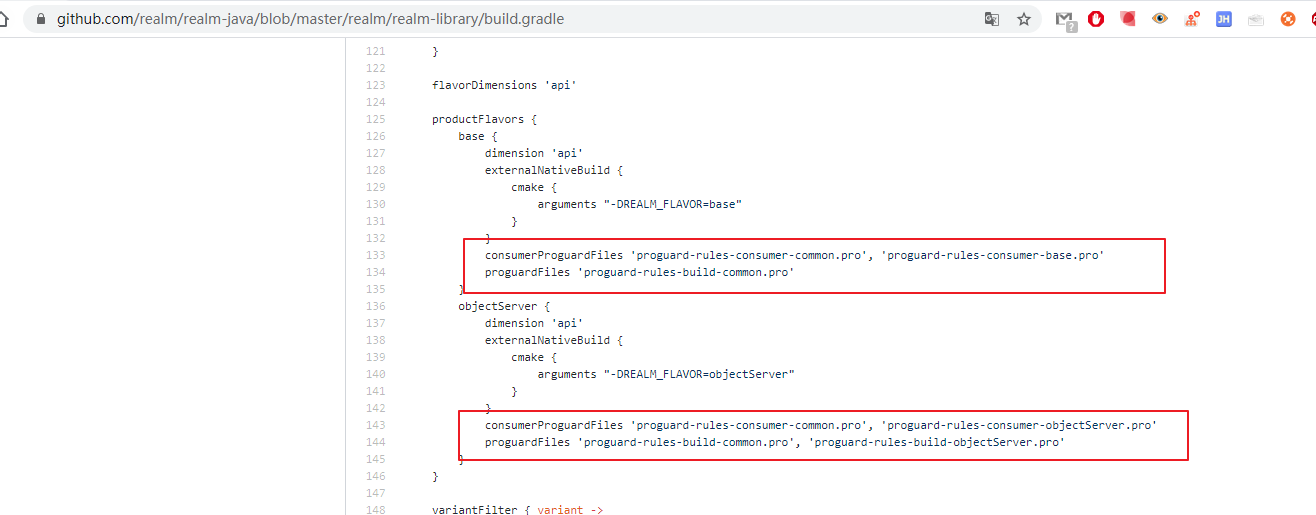1316x515 pixels.
Task: Open the blue JH extension
Action: (1224, 18)
